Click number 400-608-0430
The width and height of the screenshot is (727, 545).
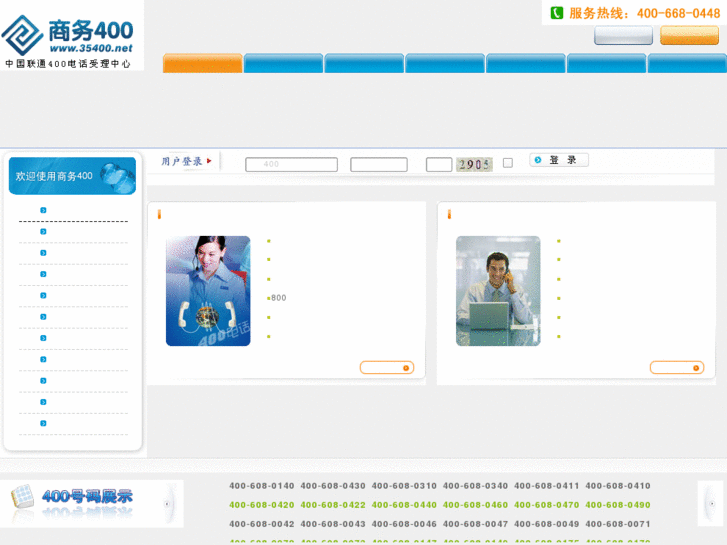[333, 486]
